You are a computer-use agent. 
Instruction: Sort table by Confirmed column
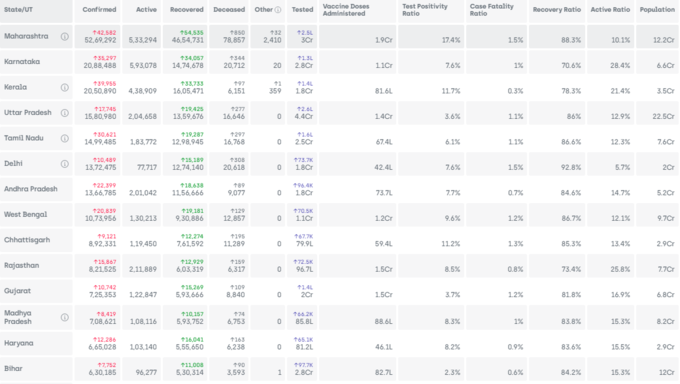97,10
